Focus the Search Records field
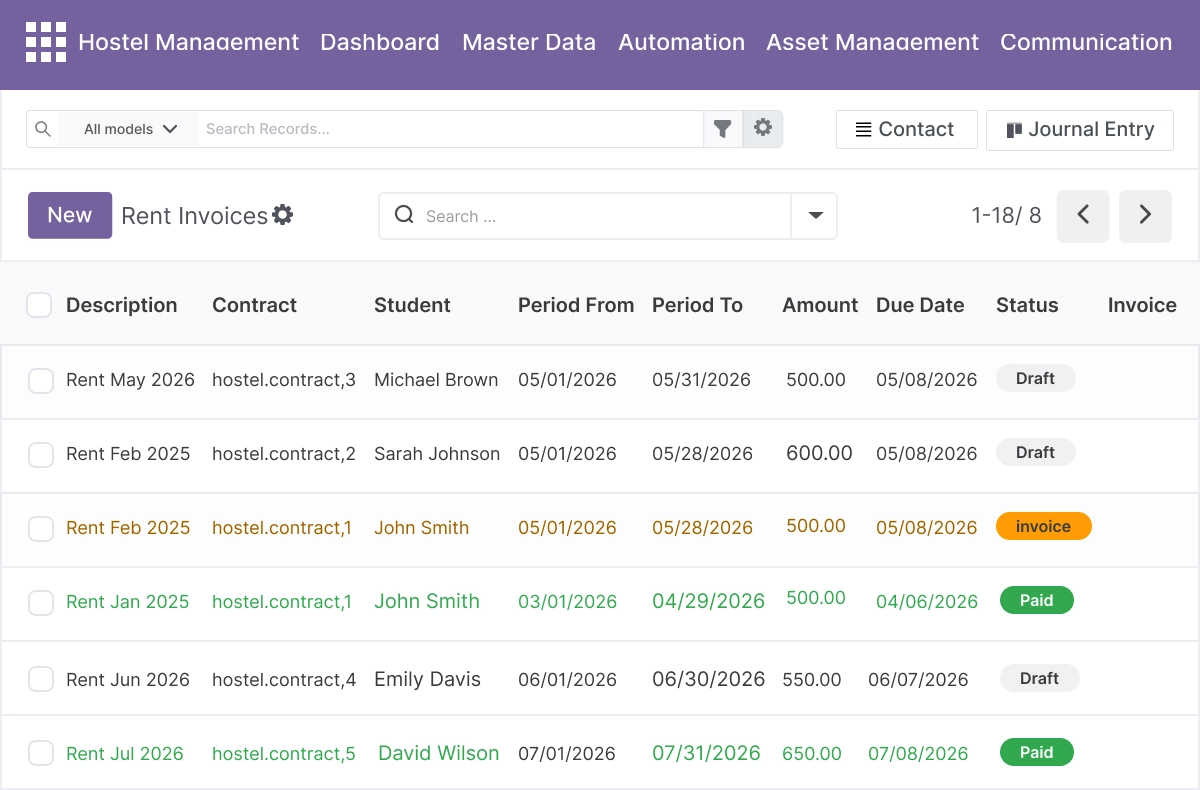This screenshot has height=790, width=1200. click(450, 129)
